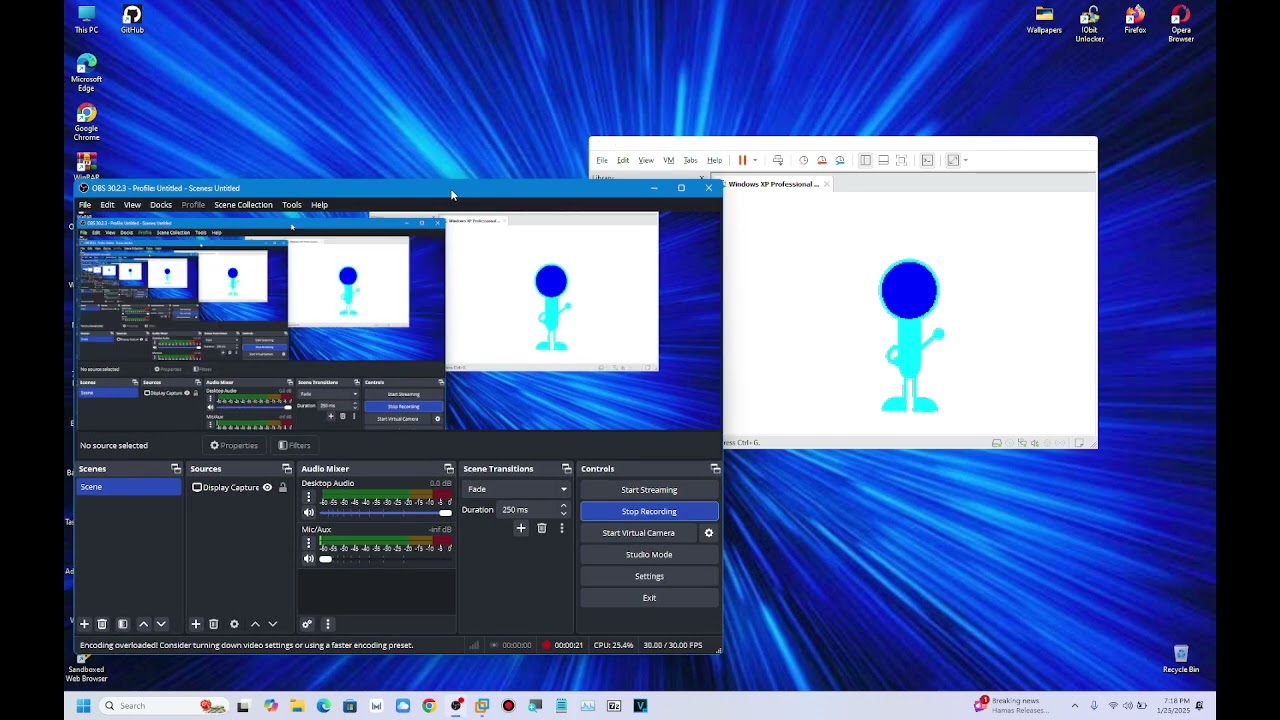Click the Exit button in Controls
The height and width of the screenshot is (720, 1280).
[x=649, y=598]
